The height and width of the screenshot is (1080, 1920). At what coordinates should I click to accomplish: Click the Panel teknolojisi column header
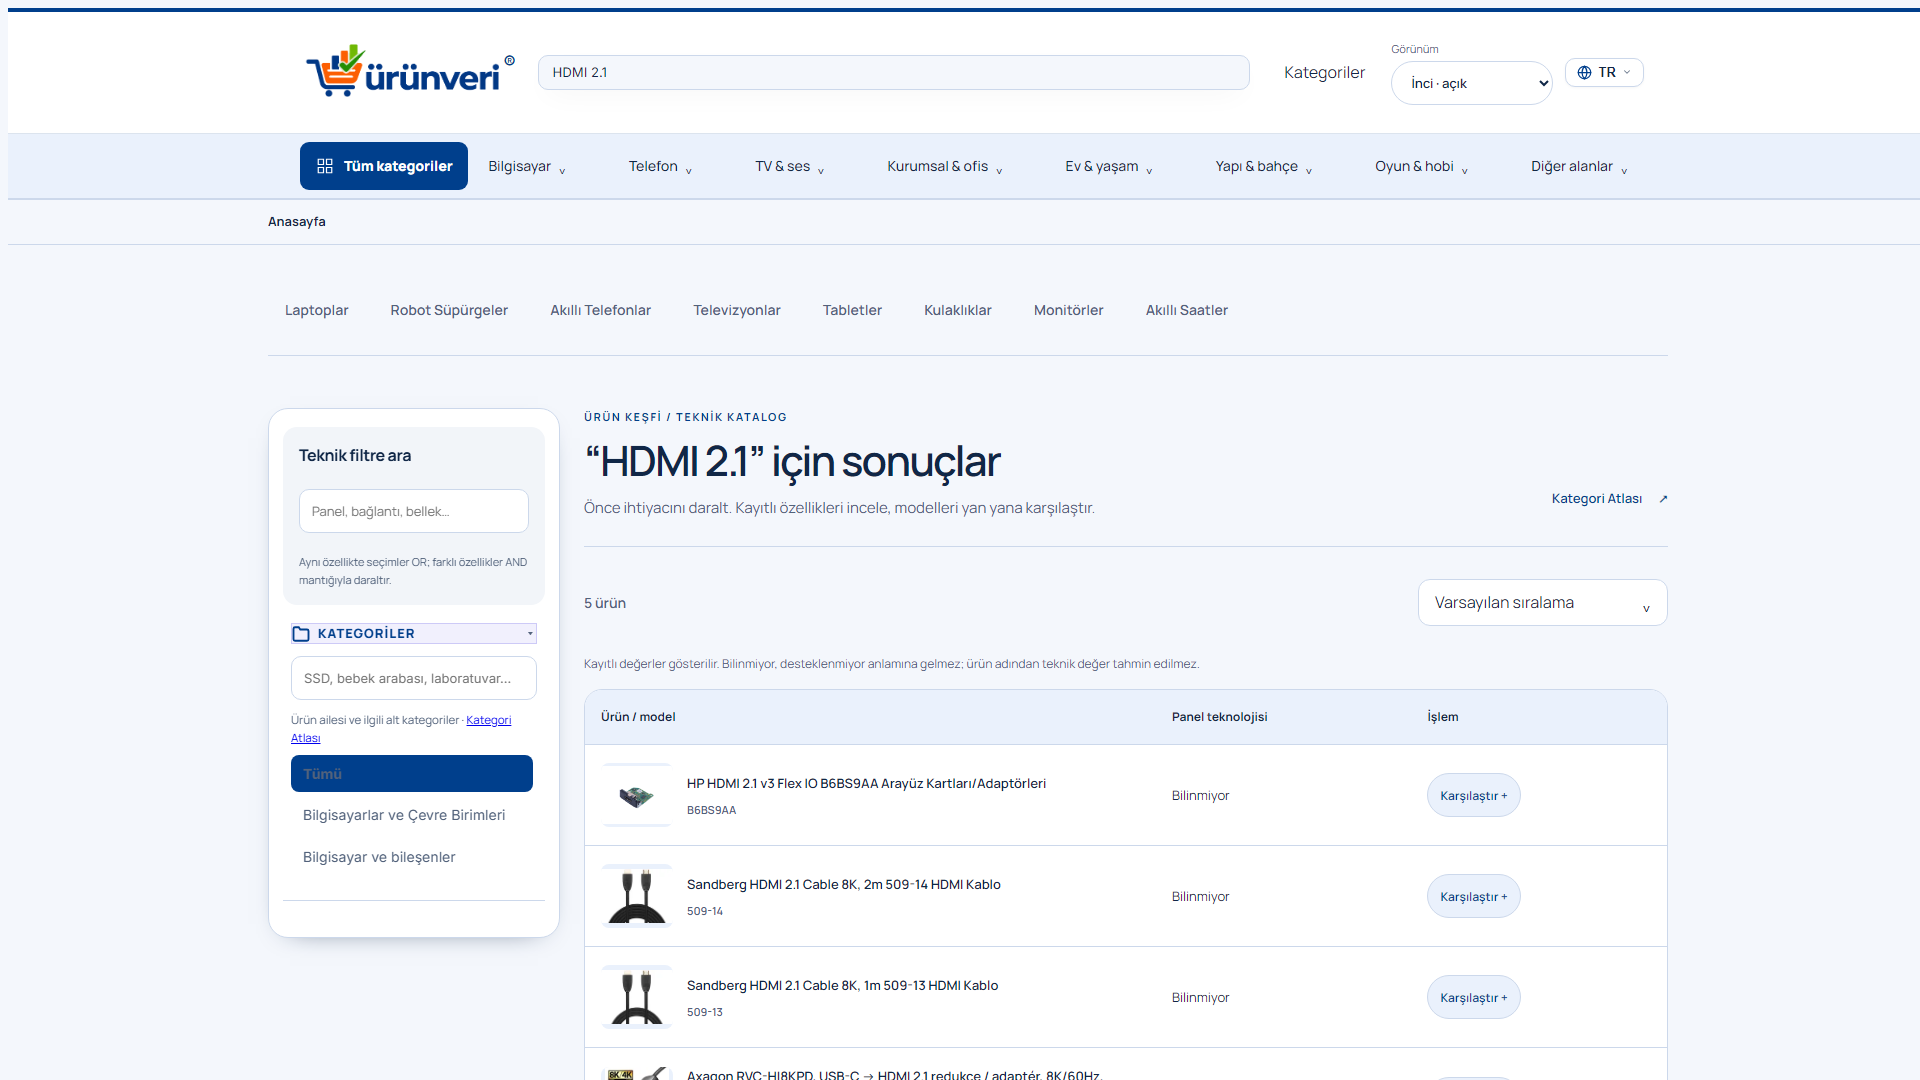click(1219, 717)
